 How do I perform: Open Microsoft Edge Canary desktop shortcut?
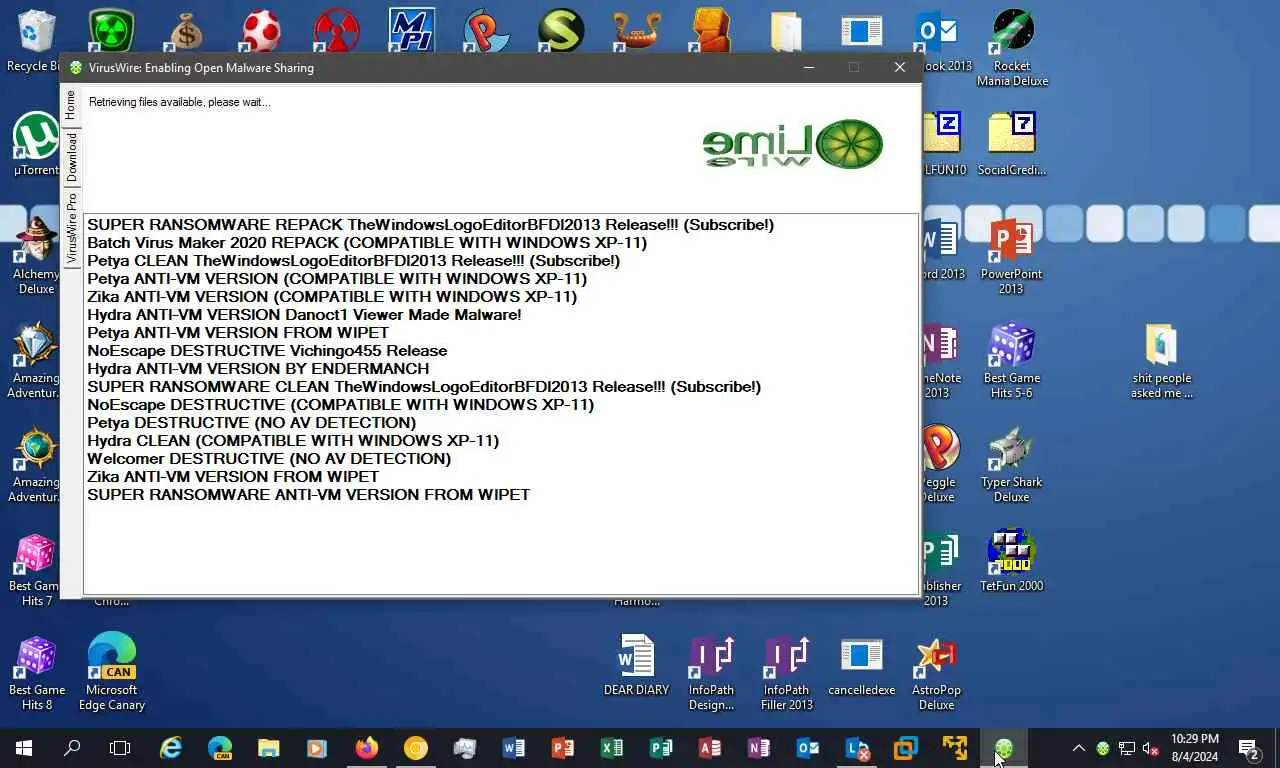click(112, 672)
